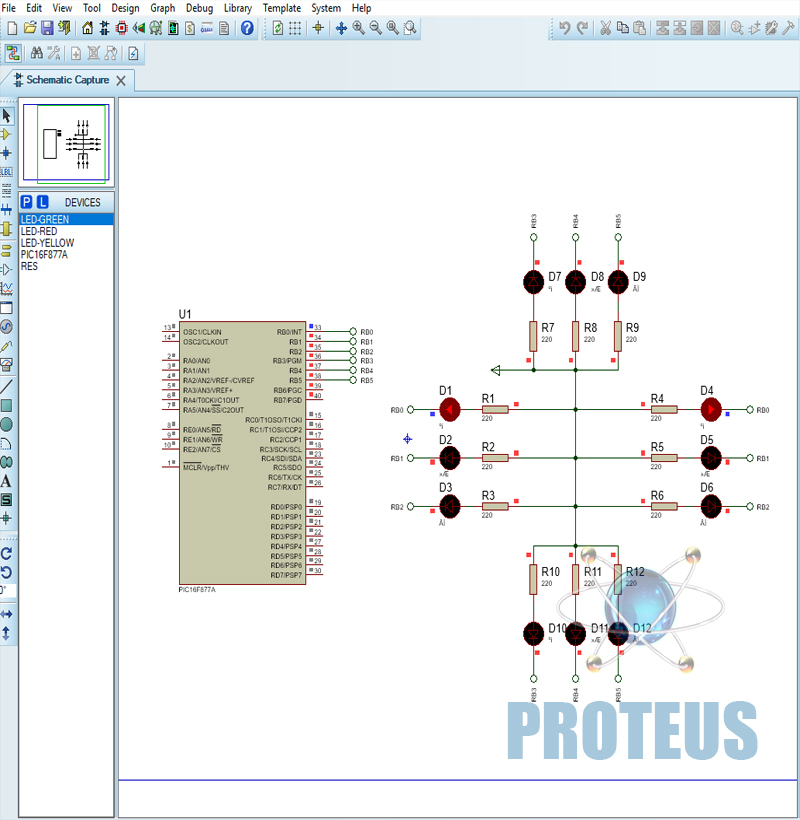
Task: Select PIC16F877A in the devices list
Action: click(x=44, y=255)
